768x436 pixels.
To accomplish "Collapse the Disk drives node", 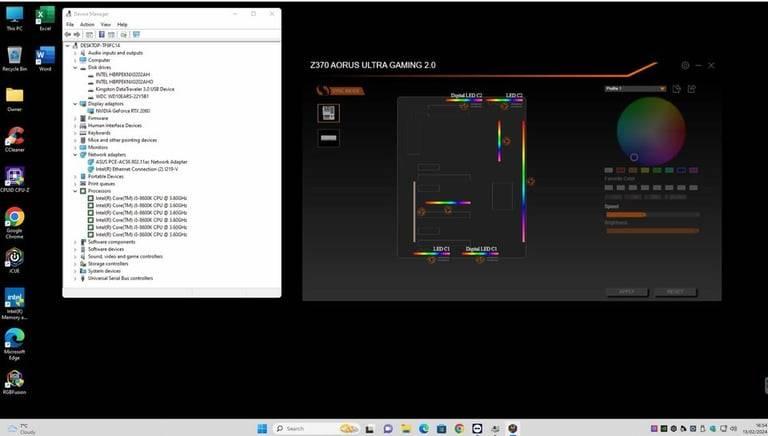I will (x=75, y=68).
